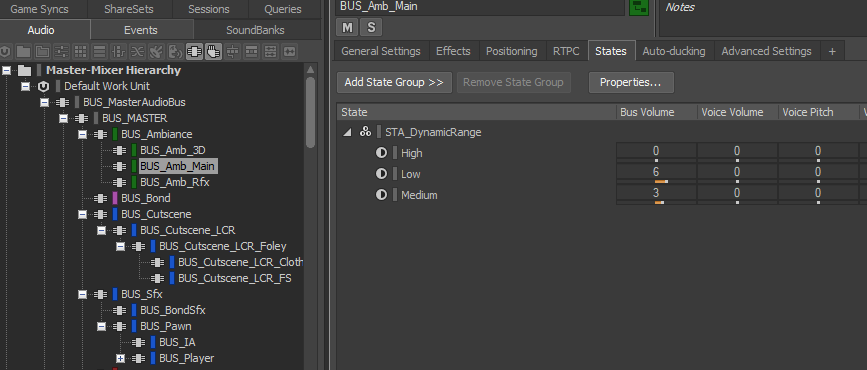The height and width of the screenshot is (370, 867).
Task: Click the STA_DynamicRange state group icon
Action: pyautogui.click(x=365, y=132)
